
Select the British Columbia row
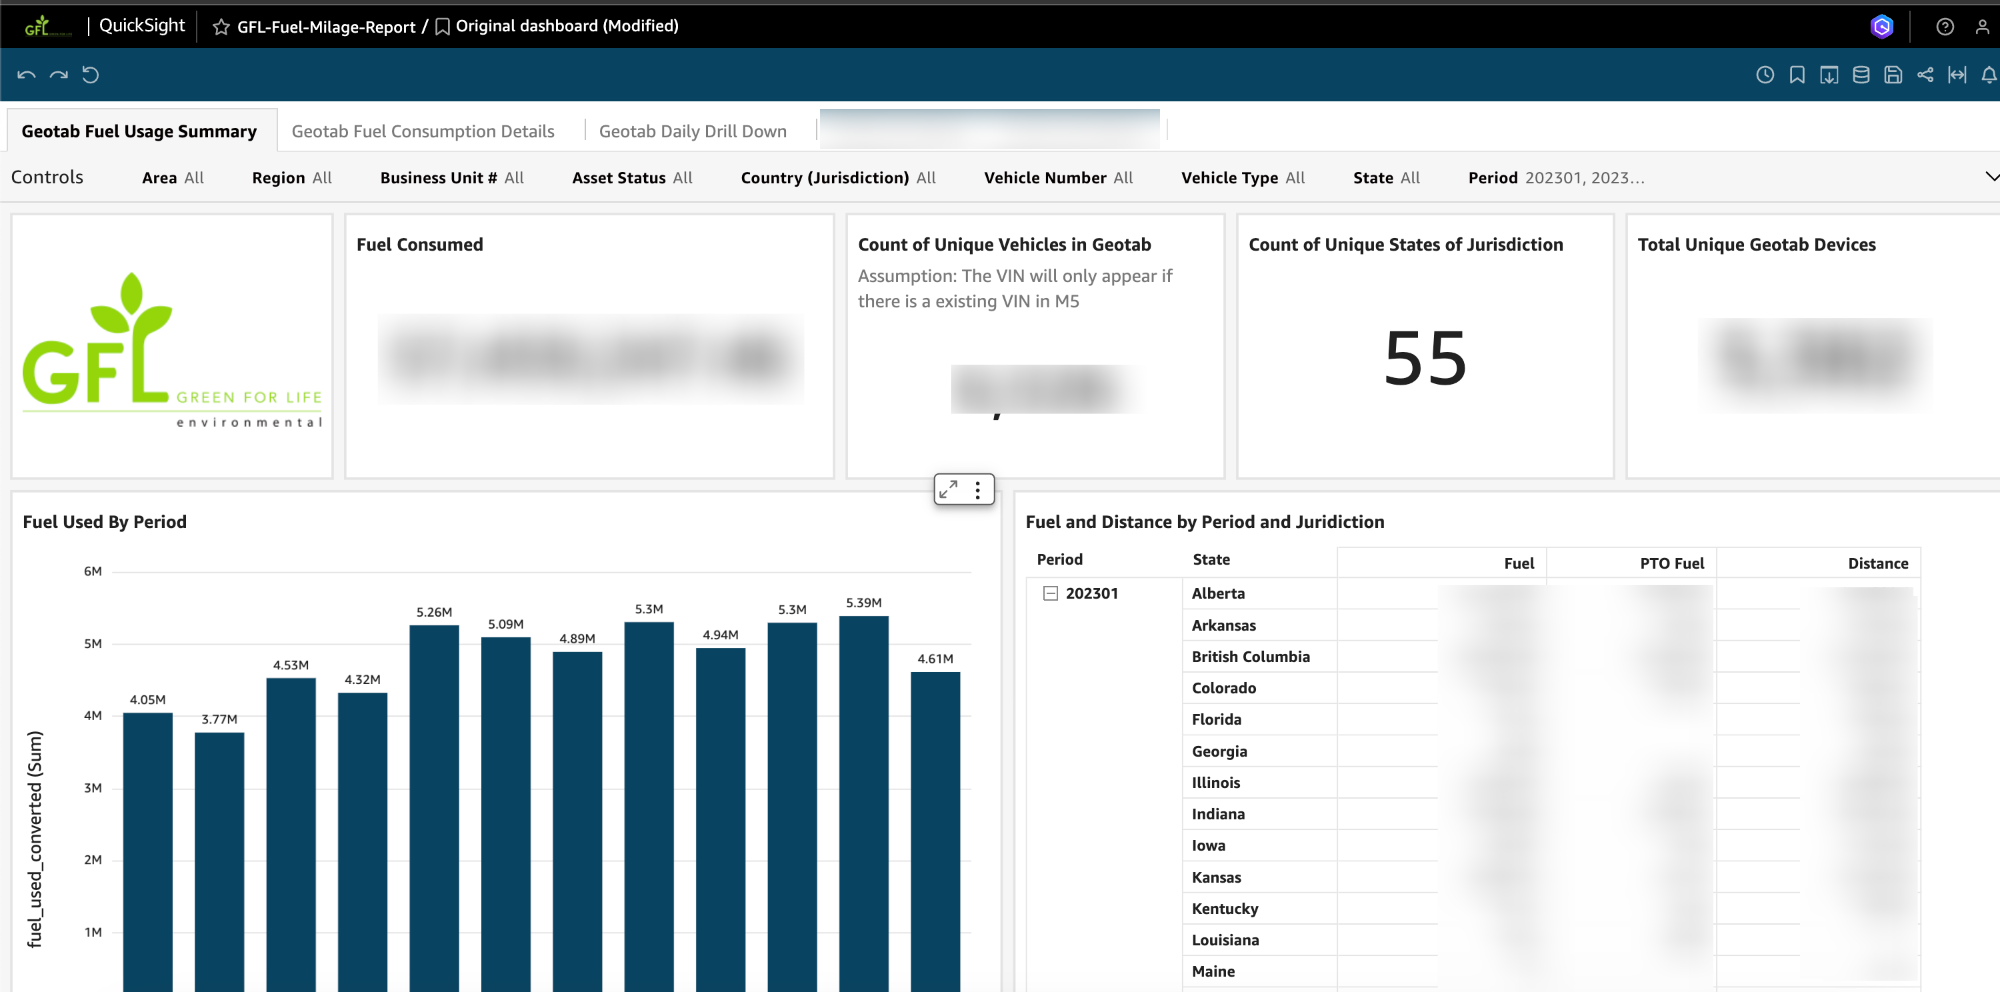pos(1250,657)
